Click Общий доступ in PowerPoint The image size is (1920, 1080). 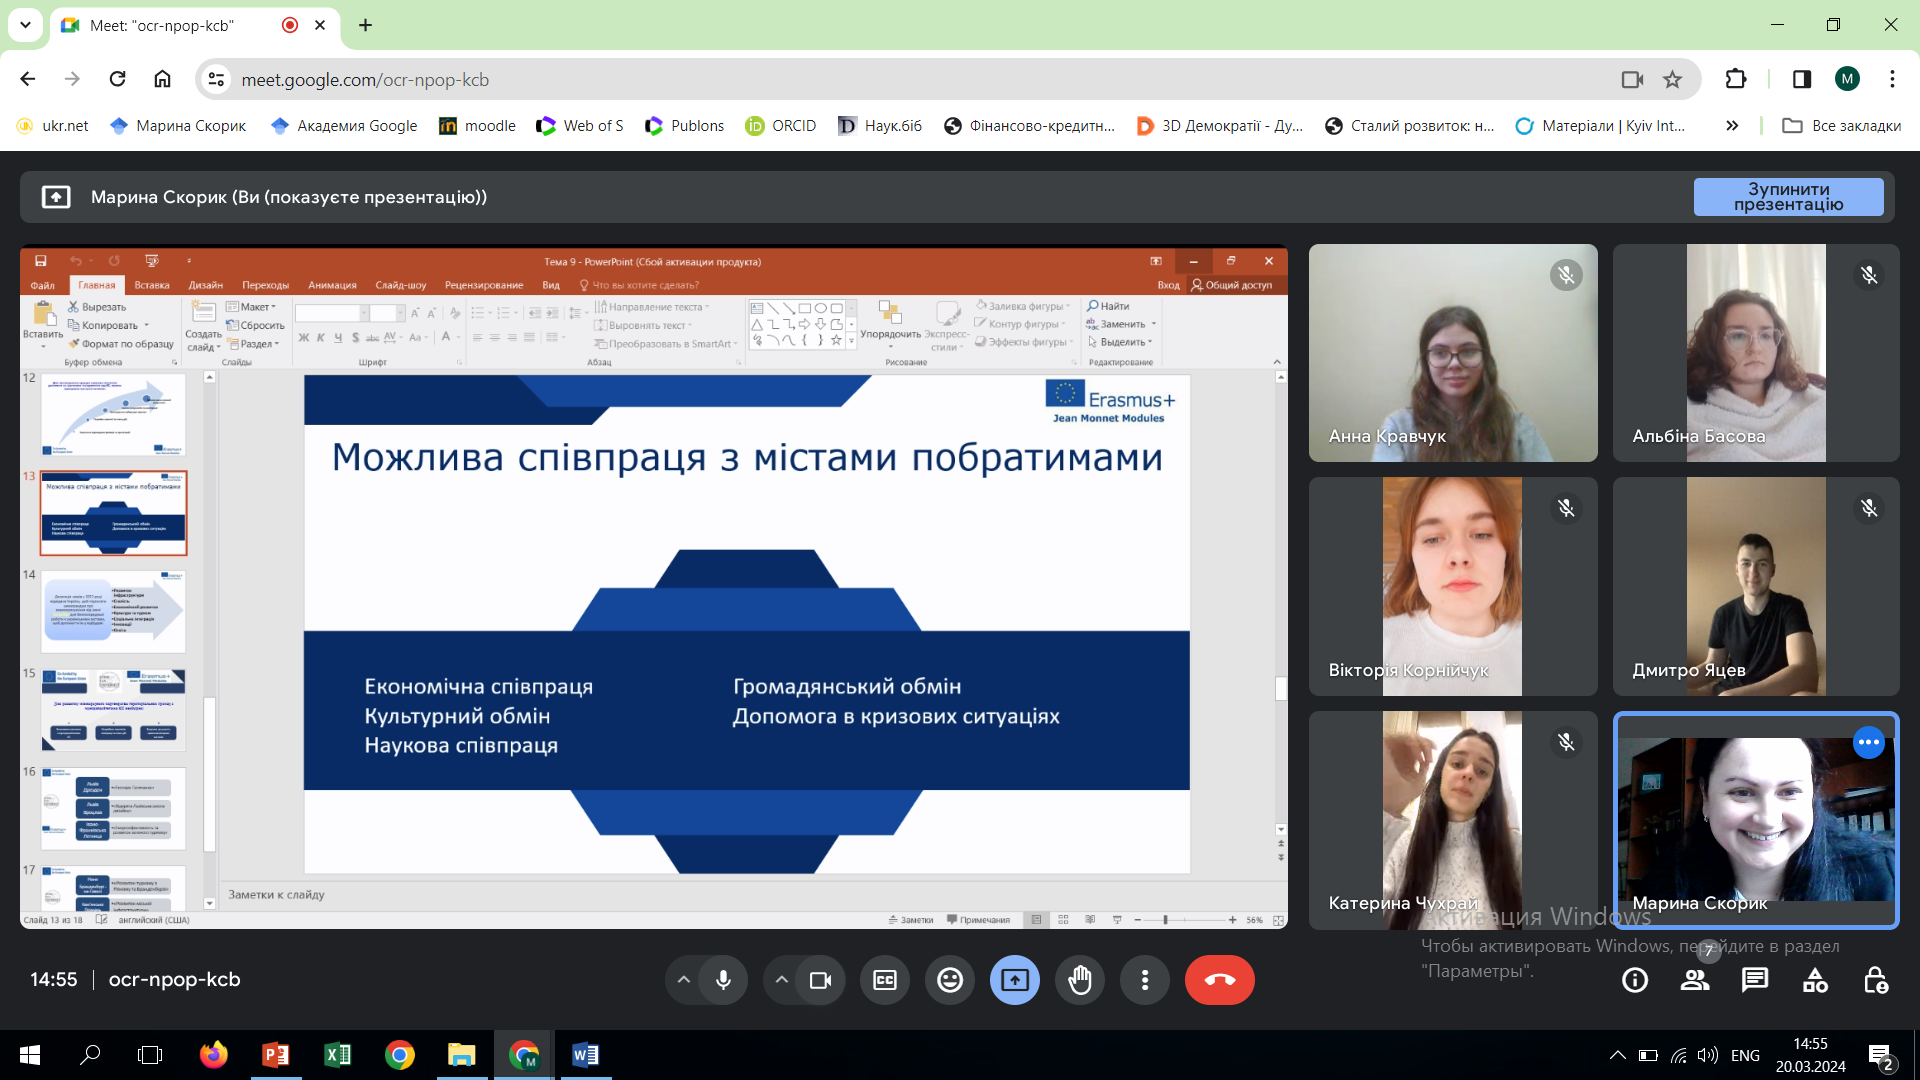pos(1231,285)
